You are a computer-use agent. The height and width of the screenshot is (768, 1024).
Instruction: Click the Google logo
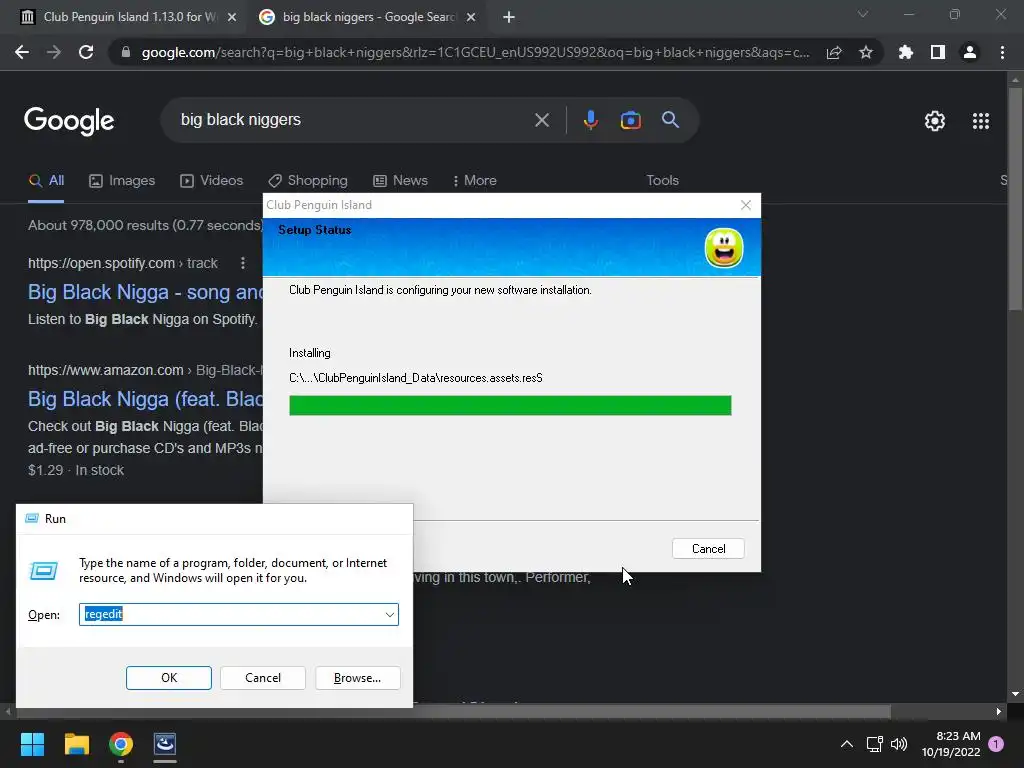[69, 121]
